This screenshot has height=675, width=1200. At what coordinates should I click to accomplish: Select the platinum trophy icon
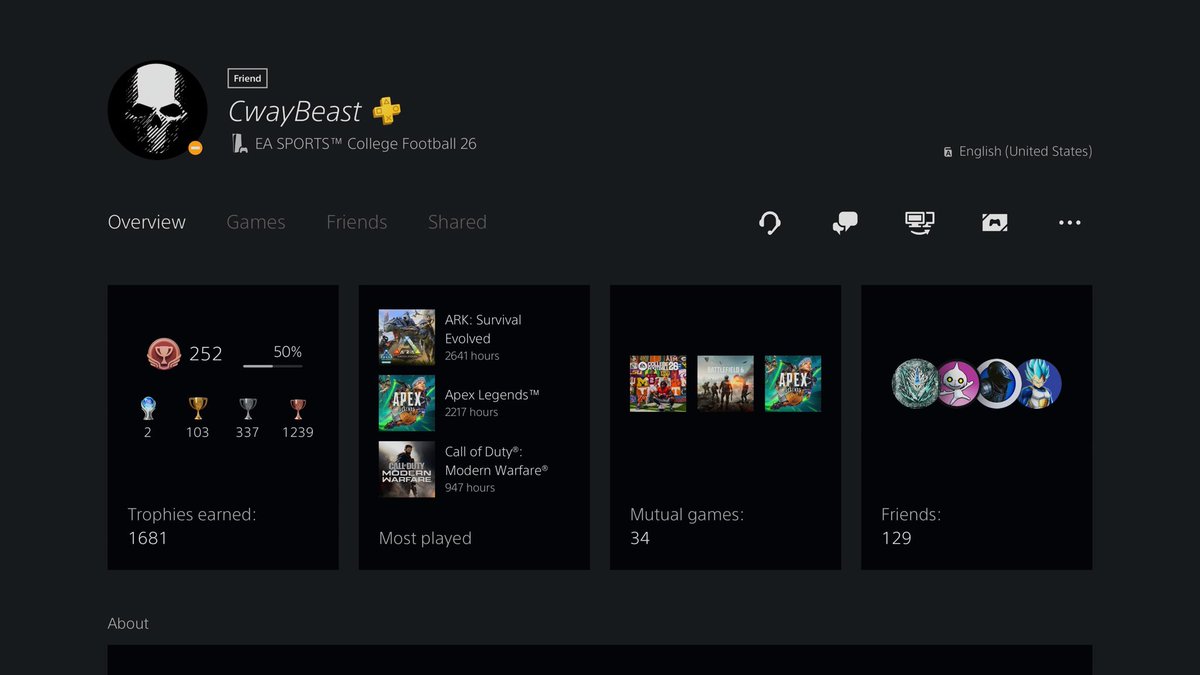coord(148,408)
